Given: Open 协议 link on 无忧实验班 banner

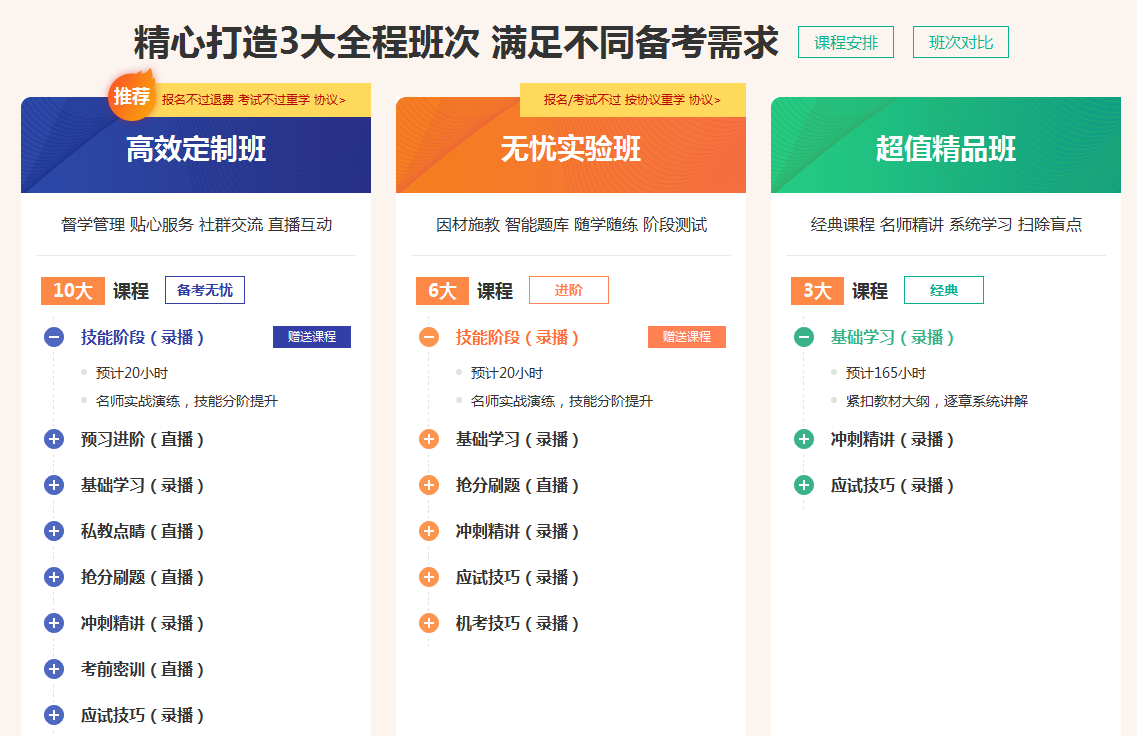Looking at the screenshot, I should [x=704, y=100].
